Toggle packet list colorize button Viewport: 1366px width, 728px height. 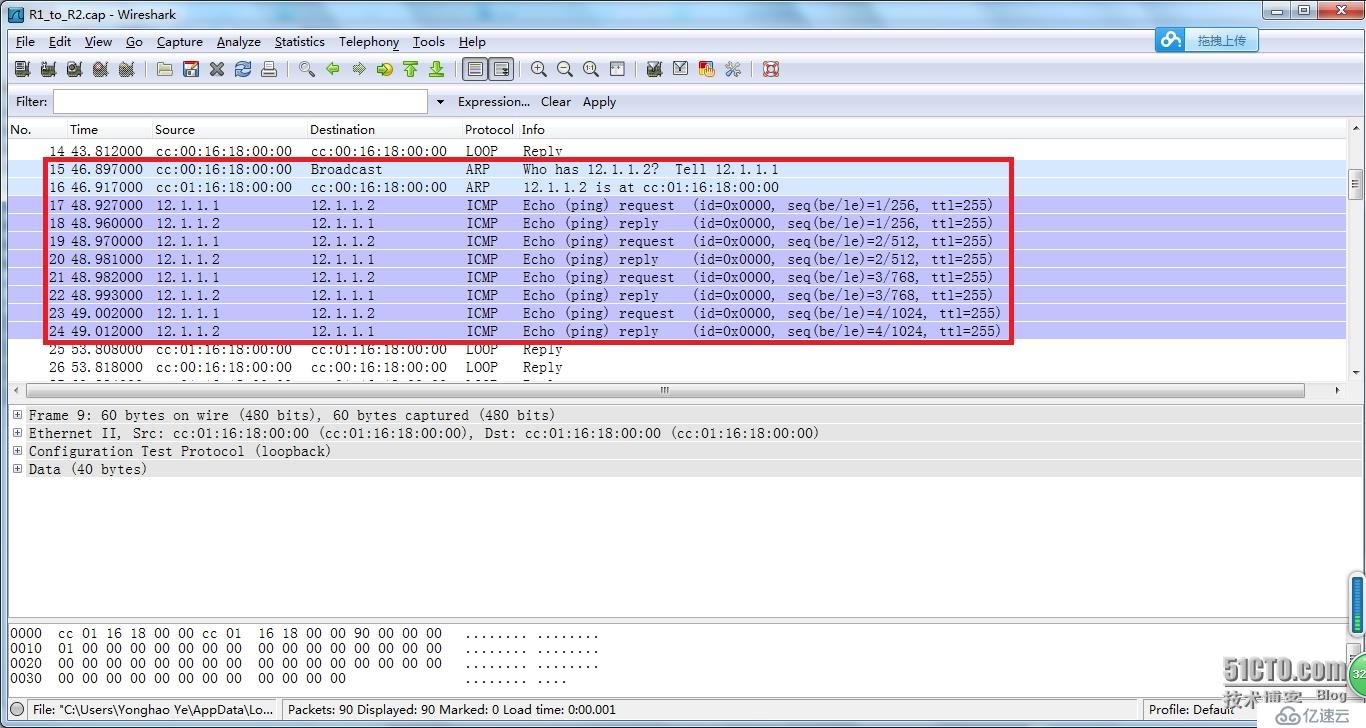[x=475, y=69]
